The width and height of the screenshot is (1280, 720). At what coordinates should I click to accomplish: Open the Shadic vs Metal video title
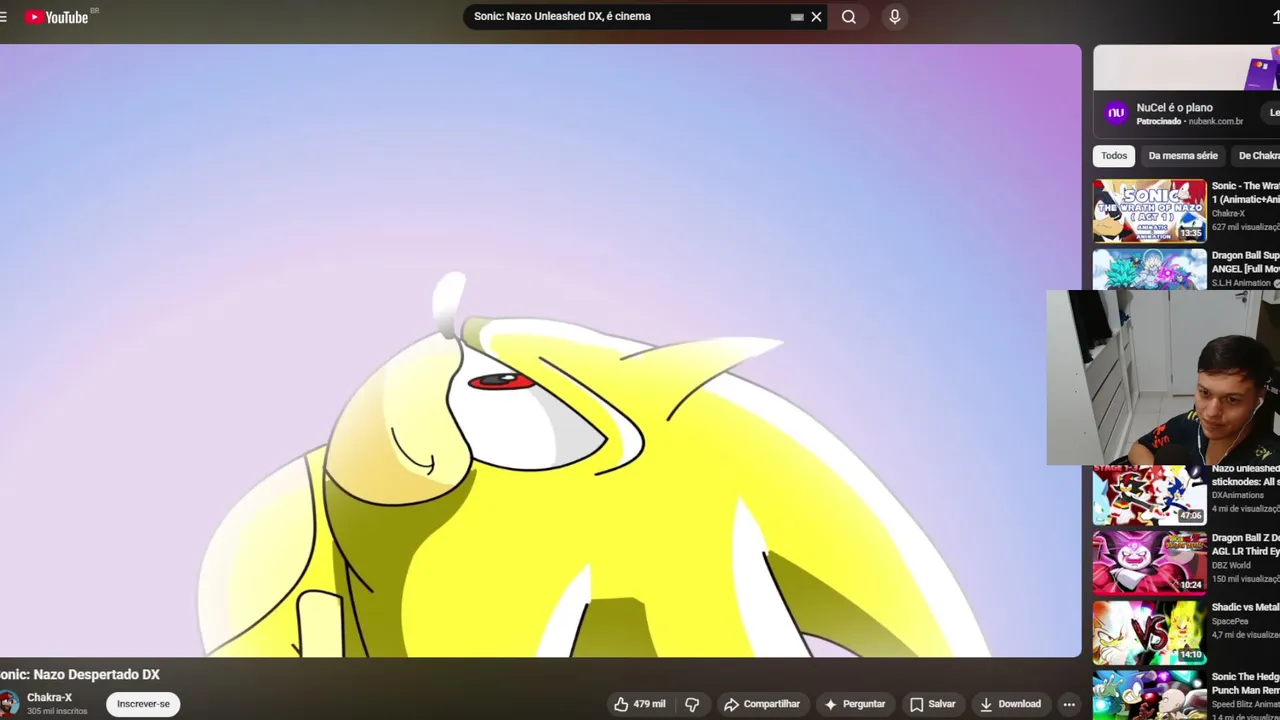pyautogui.click(x=1245, y=607)
